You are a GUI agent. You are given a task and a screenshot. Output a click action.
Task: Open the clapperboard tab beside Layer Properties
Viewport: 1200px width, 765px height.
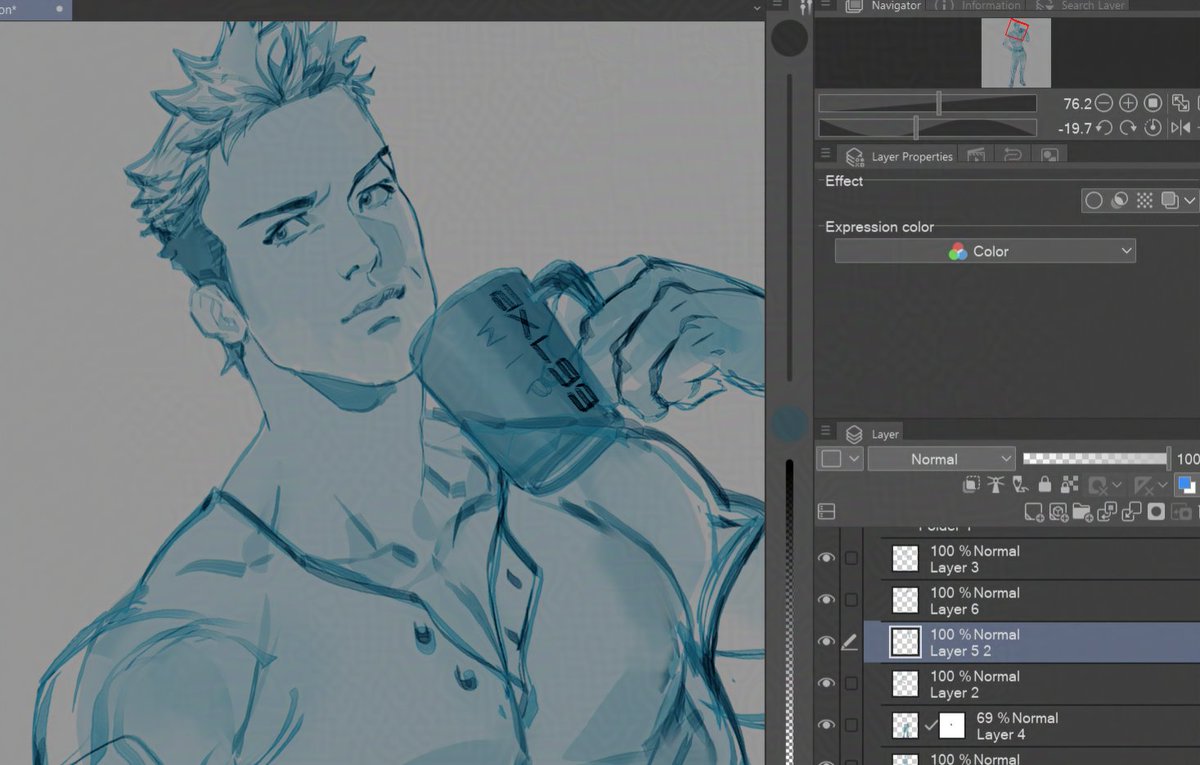pos(976,155)
